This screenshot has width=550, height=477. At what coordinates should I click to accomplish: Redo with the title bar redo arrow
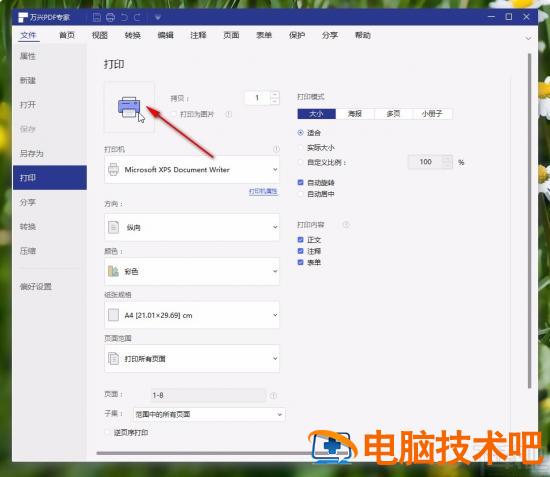tap(137, 17)
